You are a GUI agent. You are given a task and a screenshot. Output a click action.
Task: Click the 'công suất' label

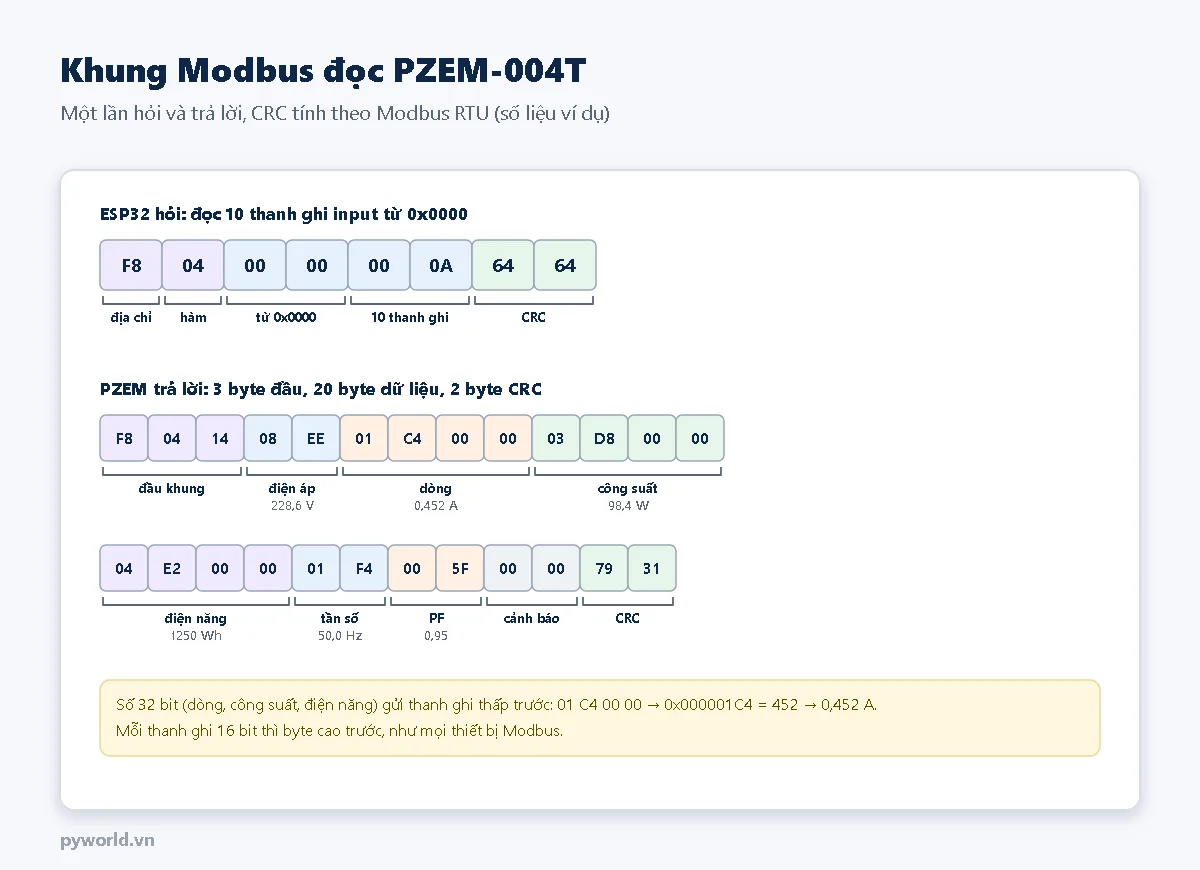coord(627,488)
